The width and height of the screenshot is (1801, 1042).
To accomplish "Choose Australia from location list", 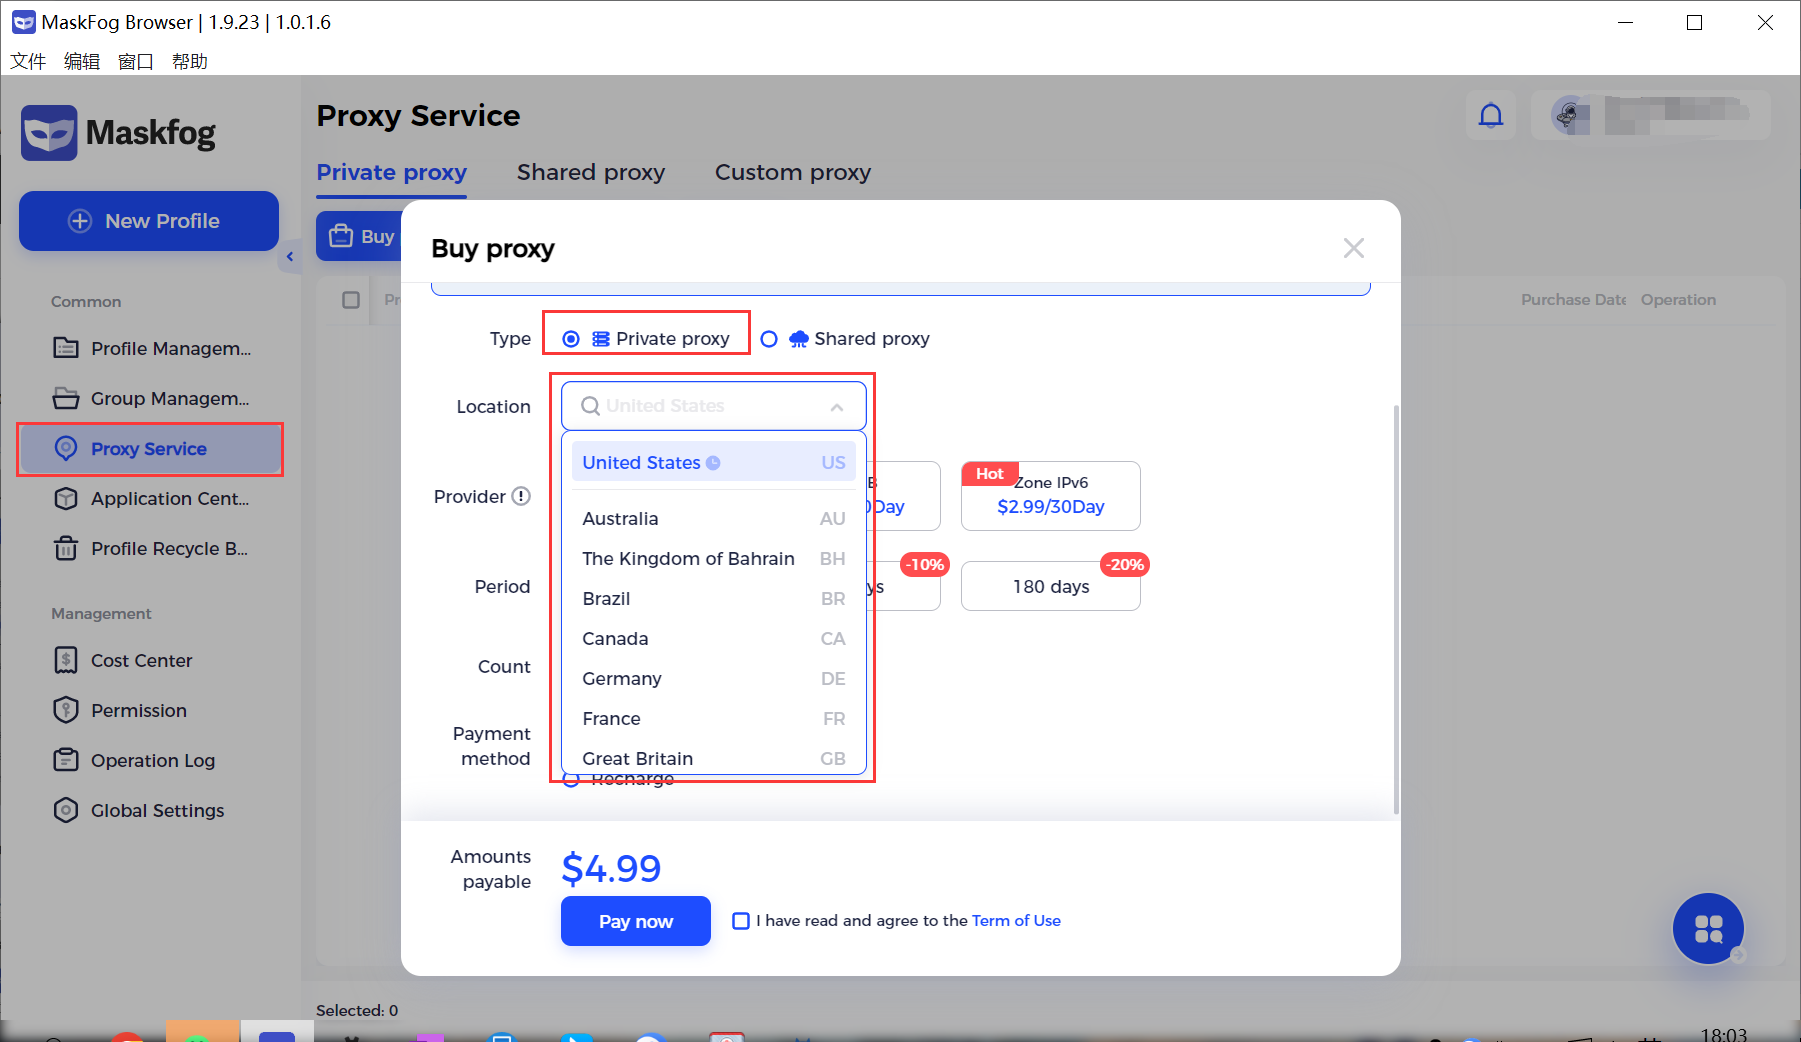I will pyautogui.click(x=714, y=518).
